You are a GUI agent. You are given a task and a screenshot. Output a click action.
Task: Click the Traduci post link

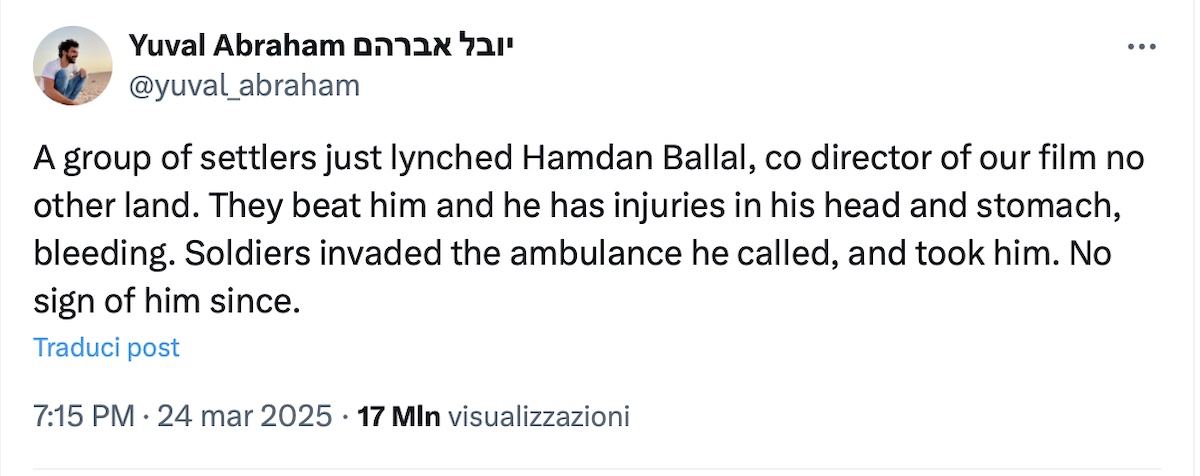[x=106, y=348]
